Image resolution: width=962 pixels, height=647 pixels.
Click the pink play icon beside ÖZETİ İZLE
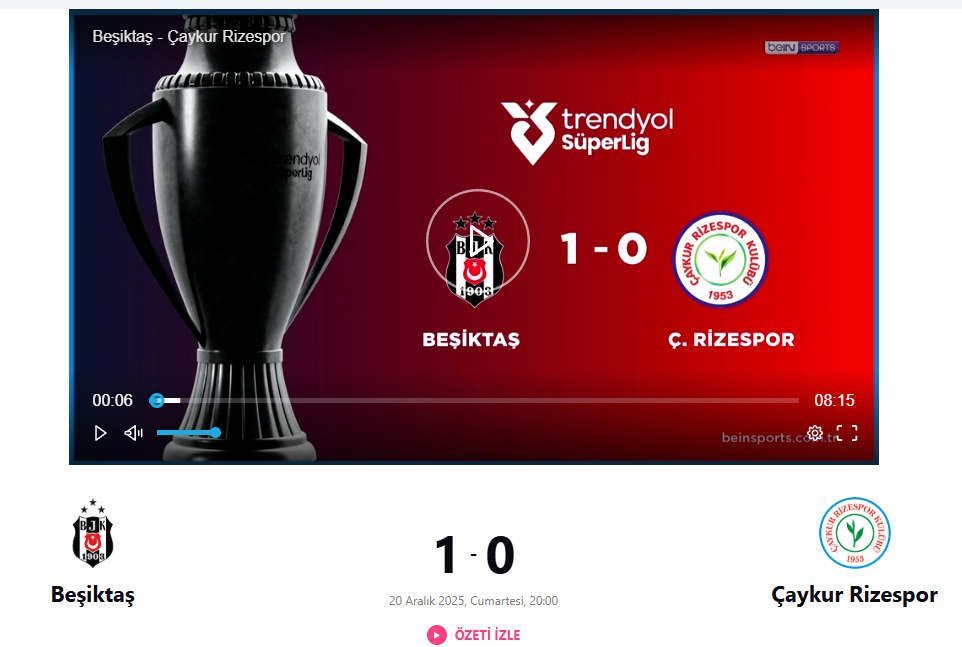coord(437,635)
